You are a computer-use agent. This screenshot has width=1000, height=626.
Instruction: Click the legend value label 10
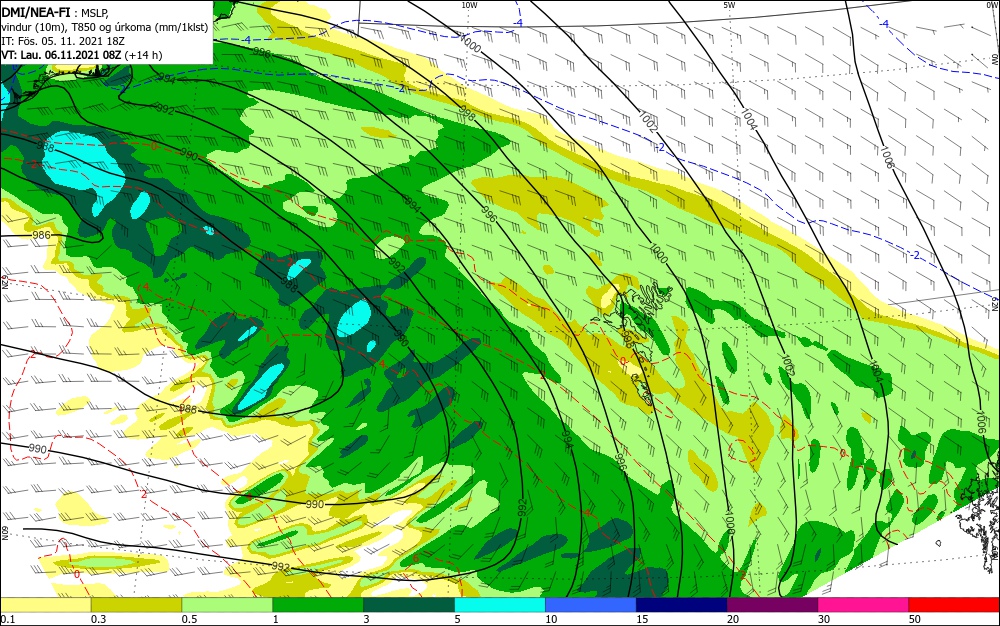click(551, 619)
